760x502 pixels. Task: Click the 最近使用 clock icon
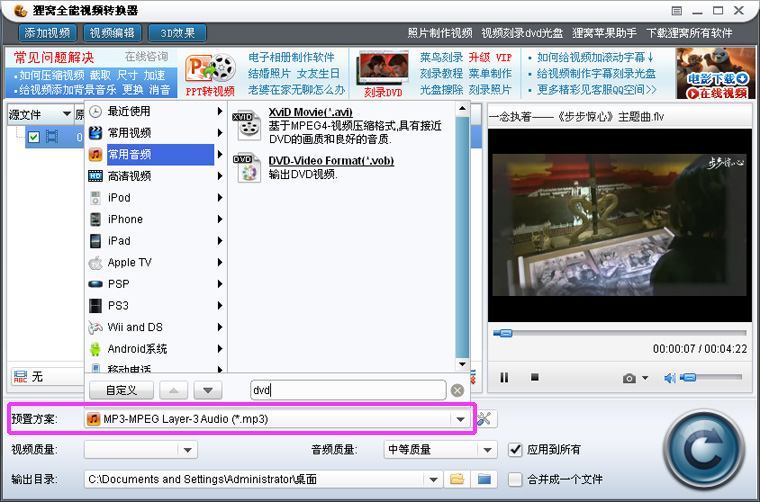(x=95, y=111)
